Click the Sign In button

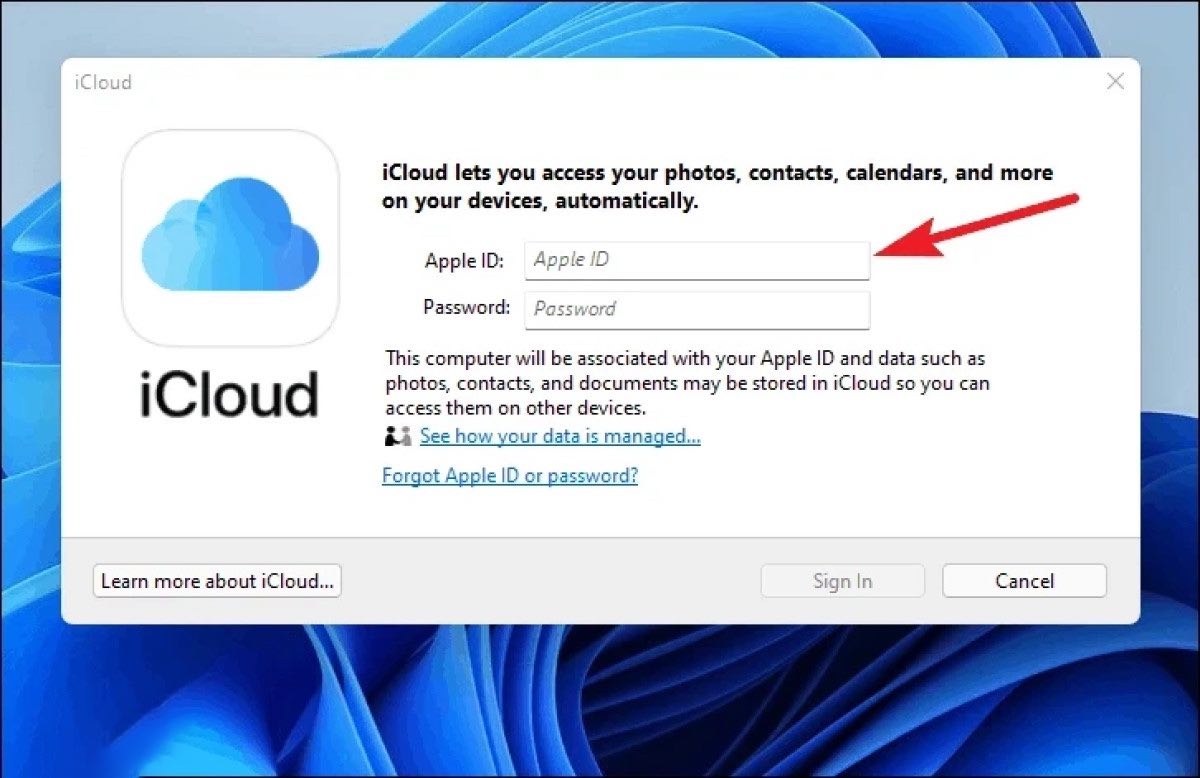pos(842,580)
